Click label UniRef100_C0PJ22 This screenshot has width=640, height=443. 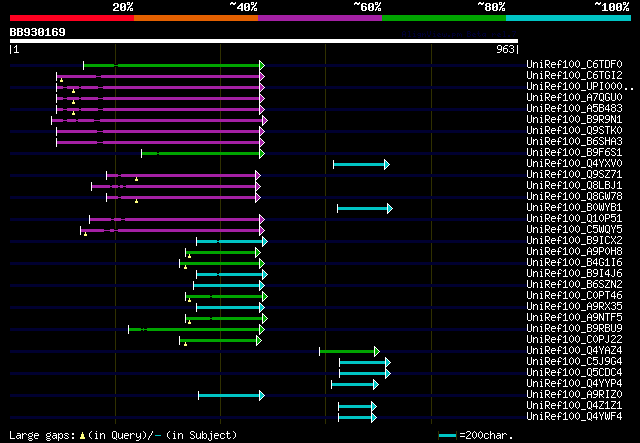point(574,340)
